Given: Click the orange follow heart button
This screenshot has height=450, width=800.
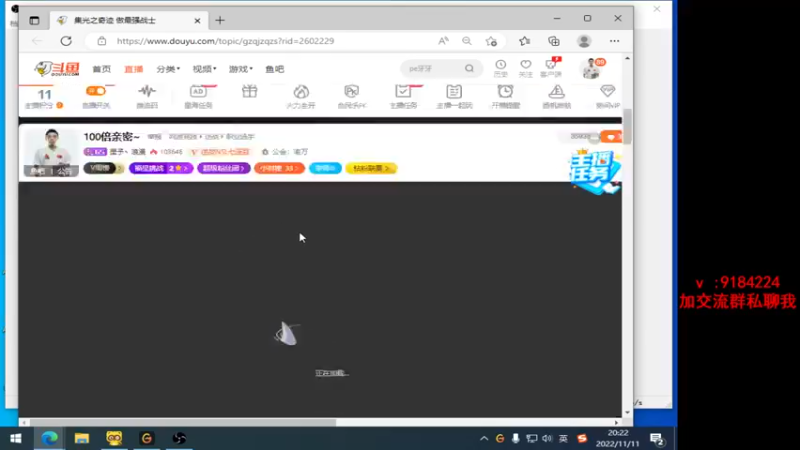Looking at the screenshot, I should [x=611, y=137].
